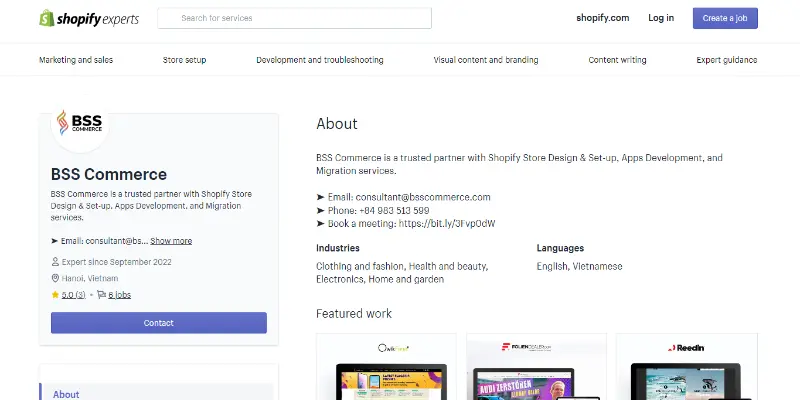
Task: Click the Hanoi, Vietnam location text
Action: point(90,278)
